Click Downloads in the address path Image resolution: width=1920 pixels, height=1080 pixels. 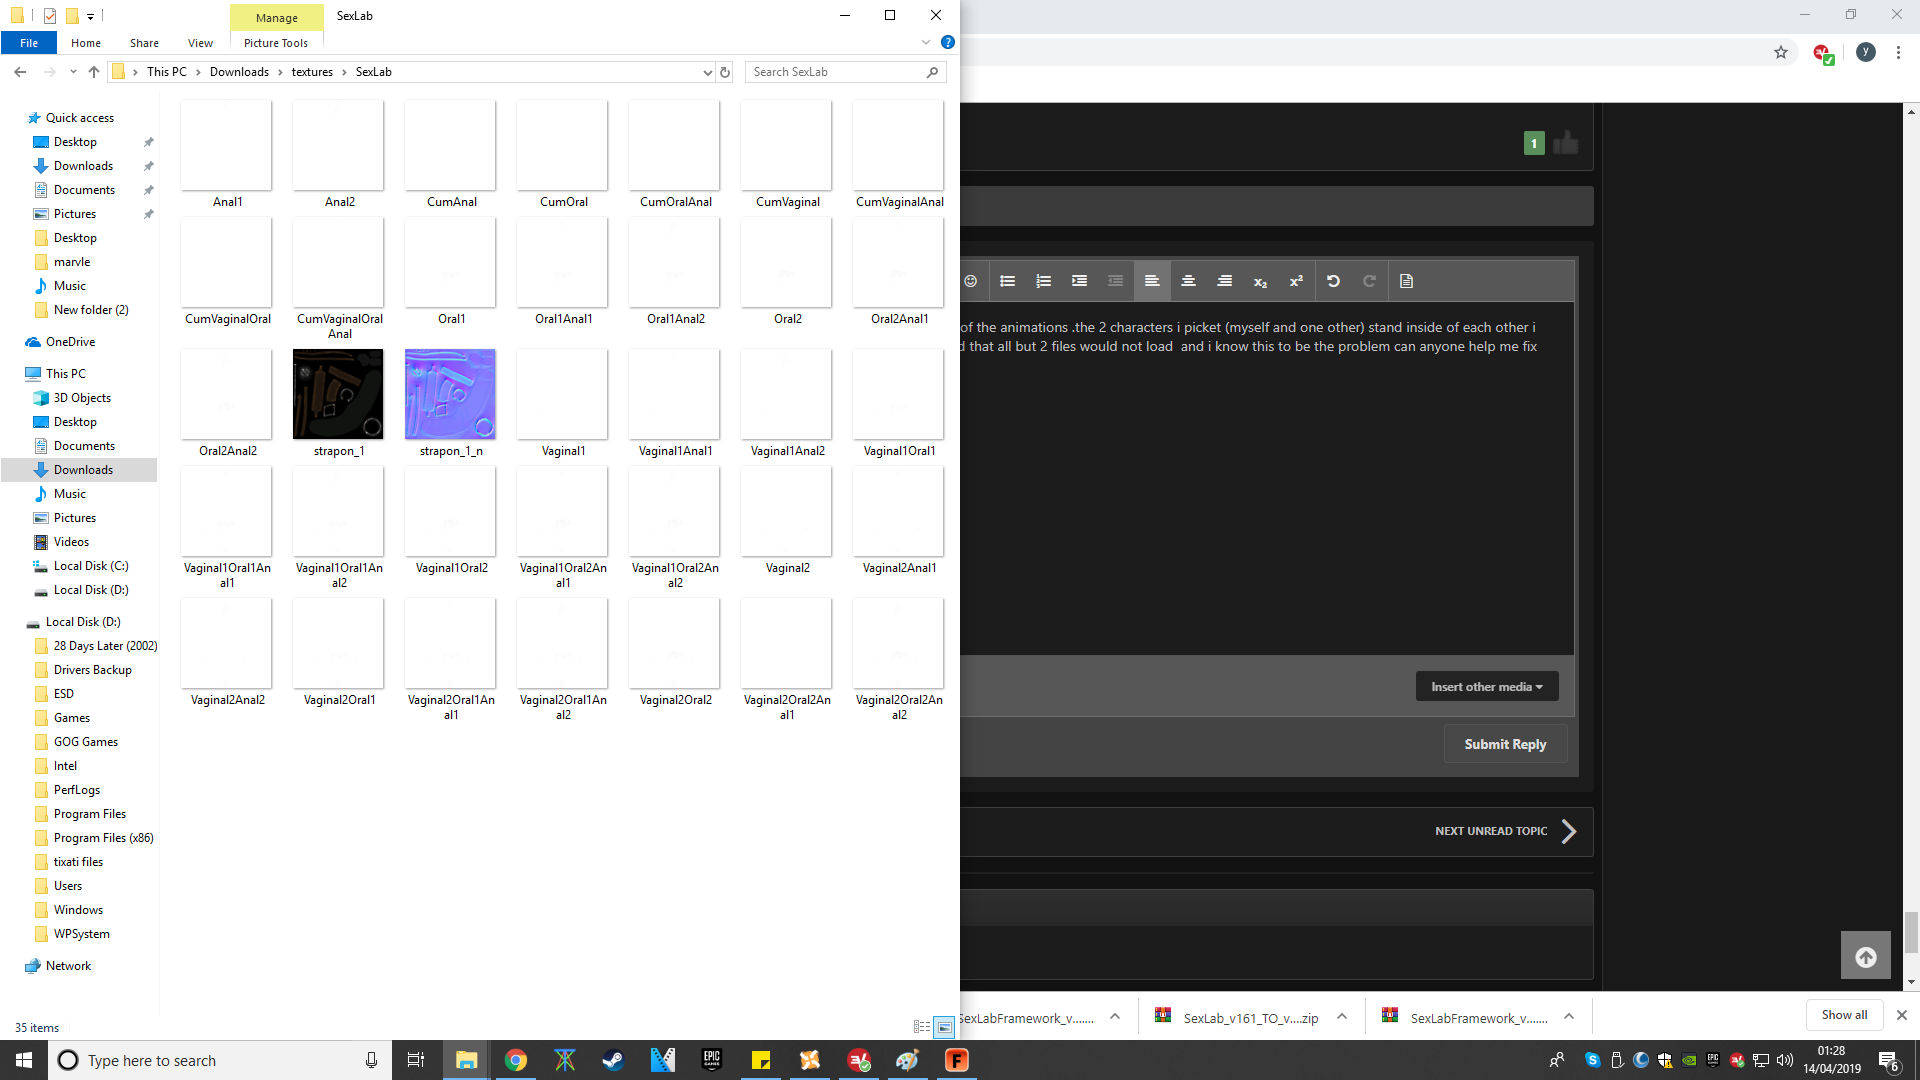[239, 72]
